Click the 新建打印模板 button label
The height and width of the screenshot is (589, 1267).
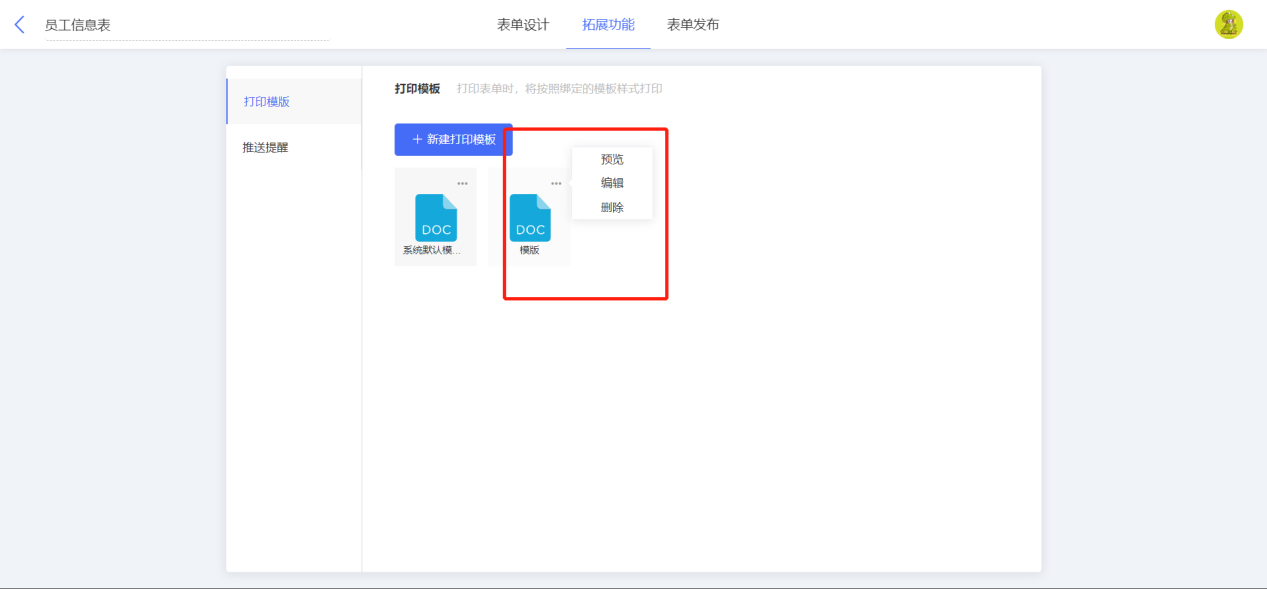(461, 140)
